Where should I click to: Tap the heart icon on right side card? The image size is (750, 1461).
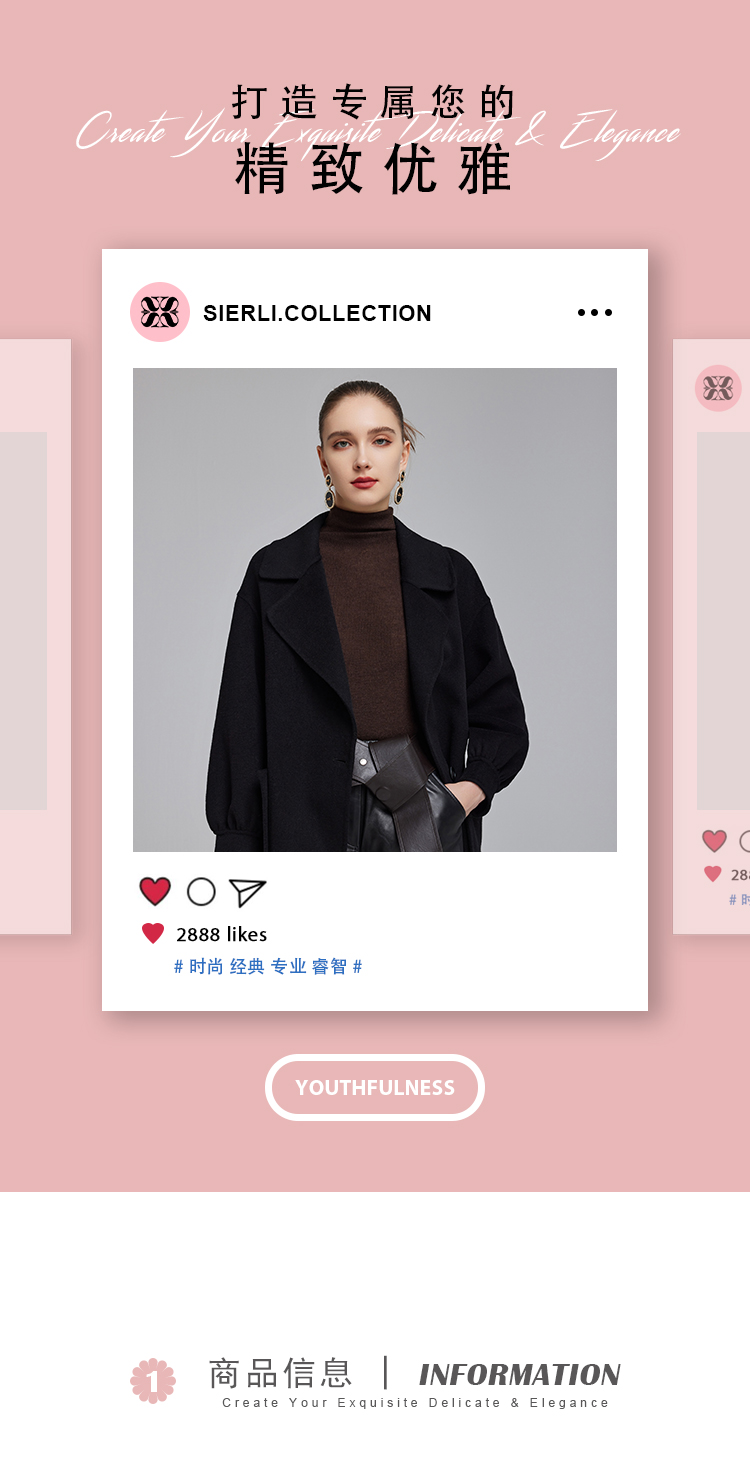[x=714, y=841]
